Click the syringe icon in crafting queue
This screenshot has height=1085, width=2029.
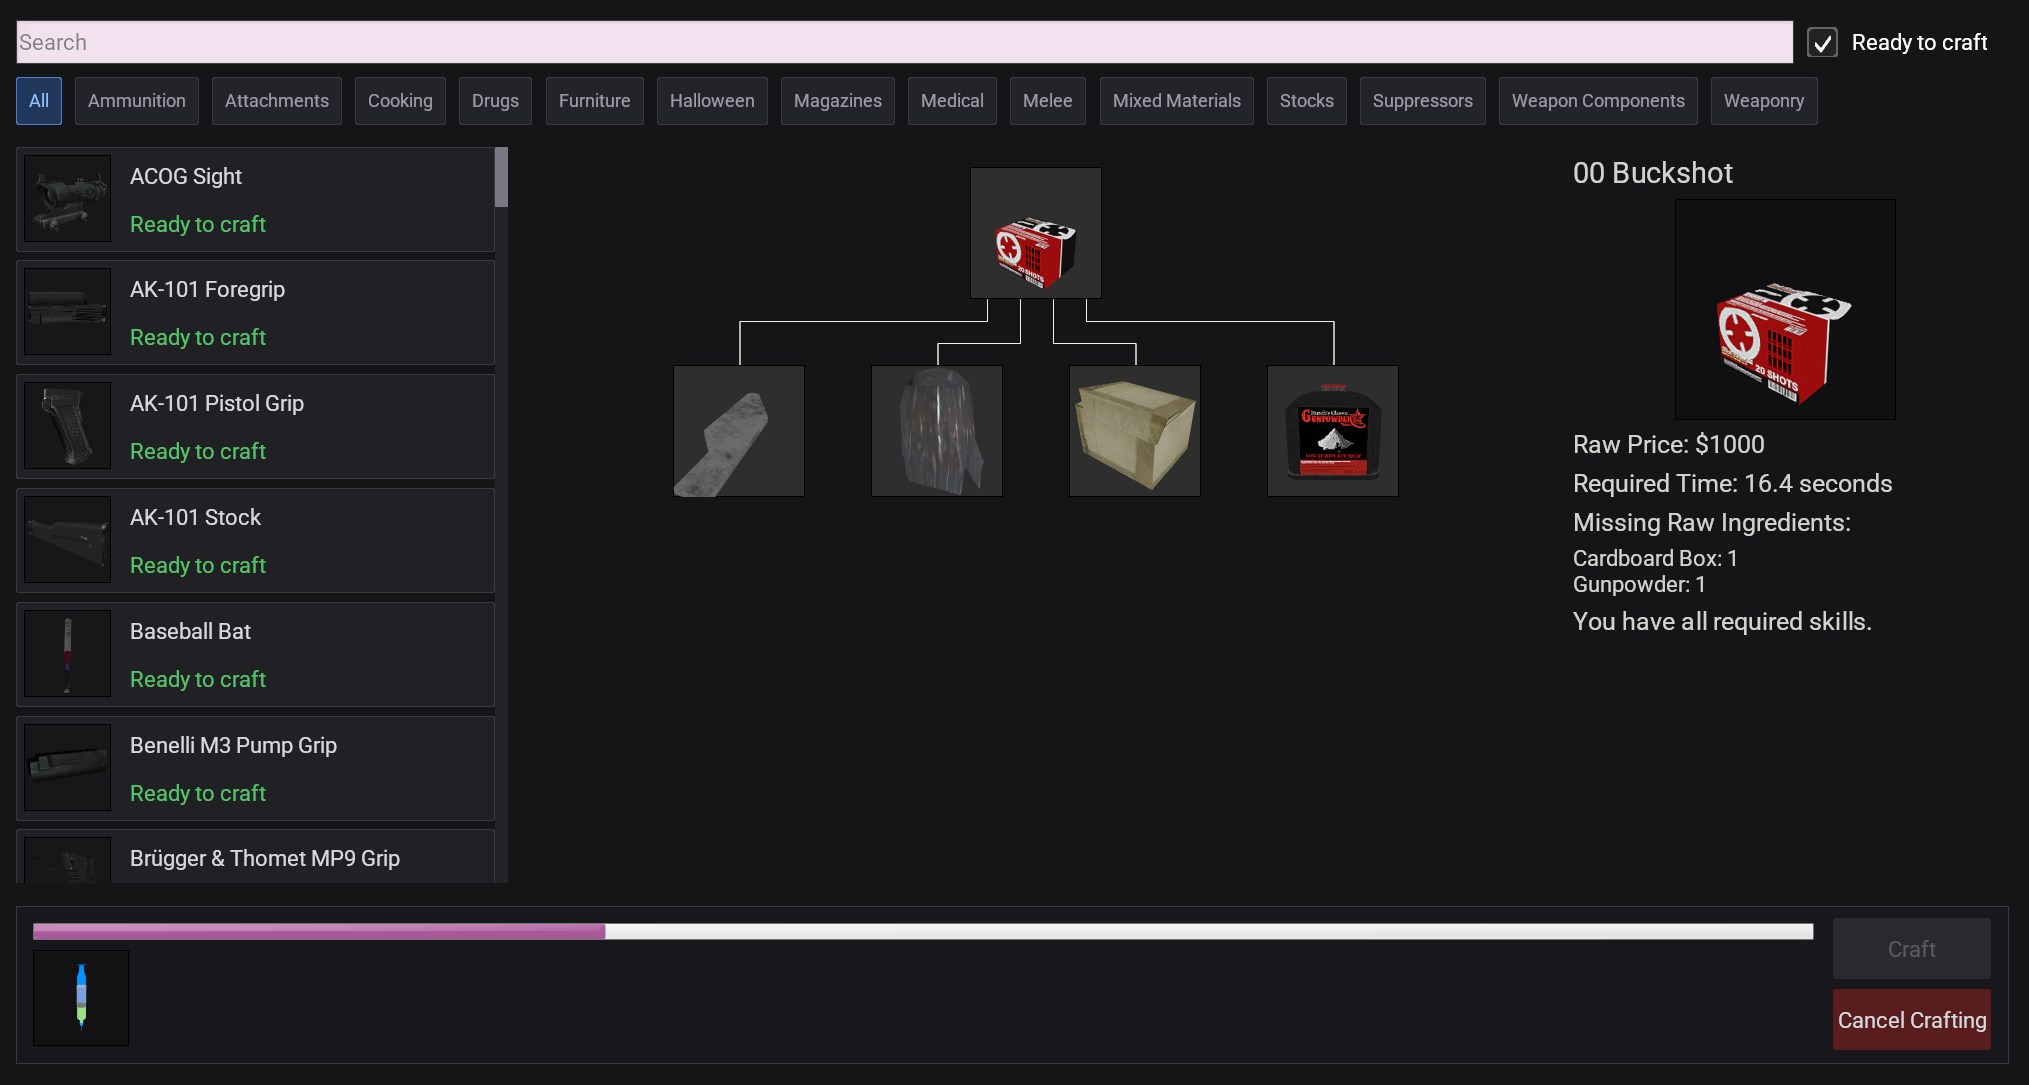pyautogui.click(x=81, y=997)
